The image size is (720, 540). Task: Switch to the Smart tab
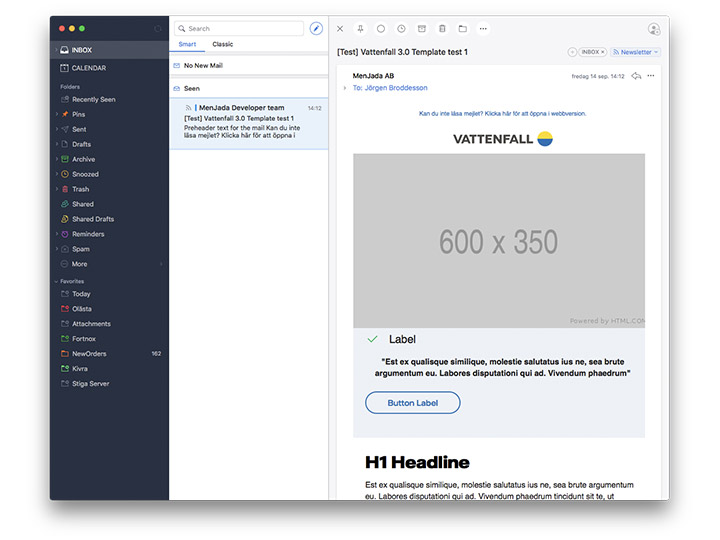point(187,44)
